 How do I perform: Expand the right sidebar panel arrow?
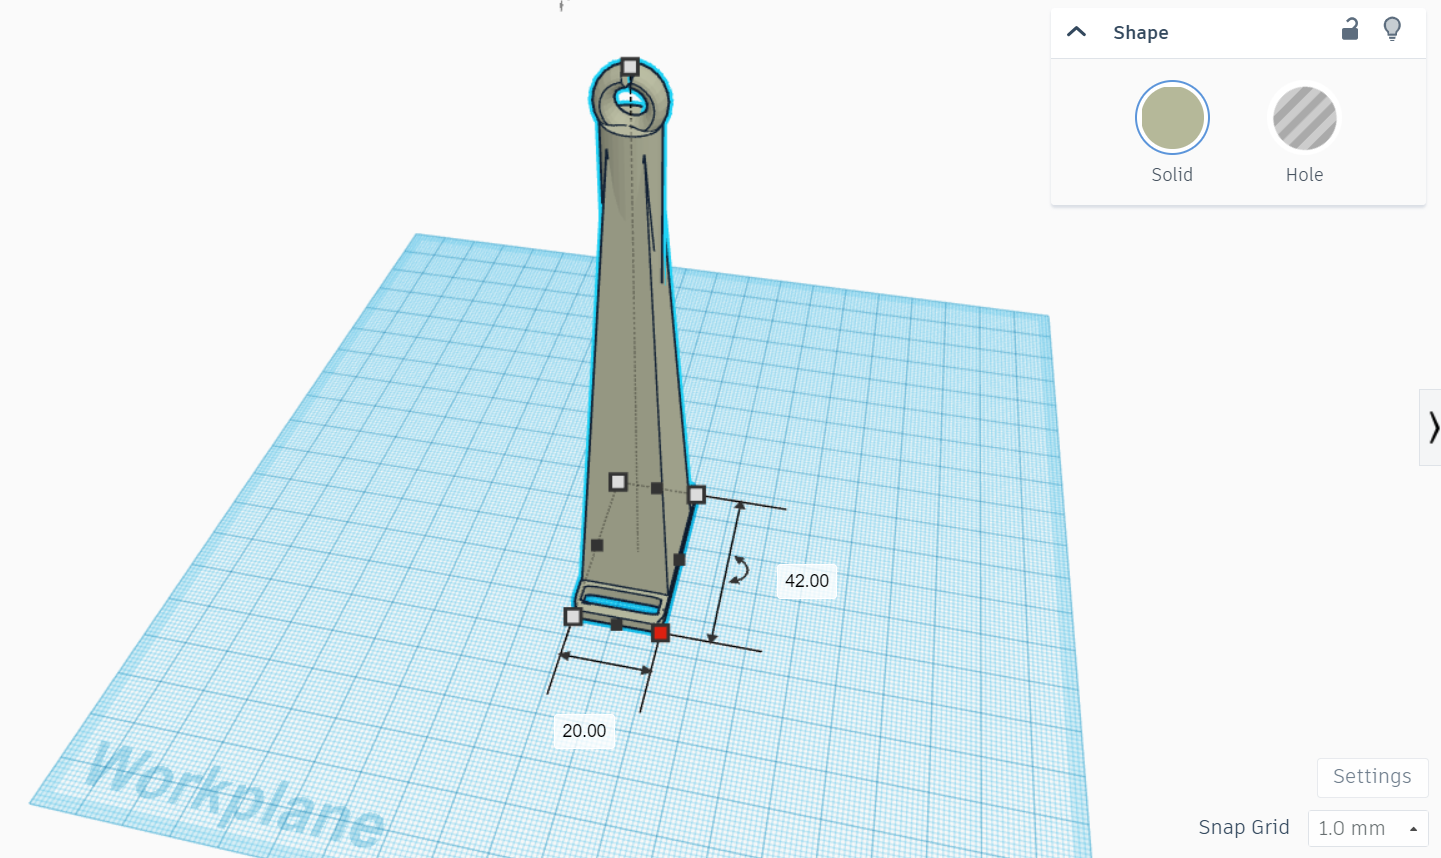coord(1434,428)
